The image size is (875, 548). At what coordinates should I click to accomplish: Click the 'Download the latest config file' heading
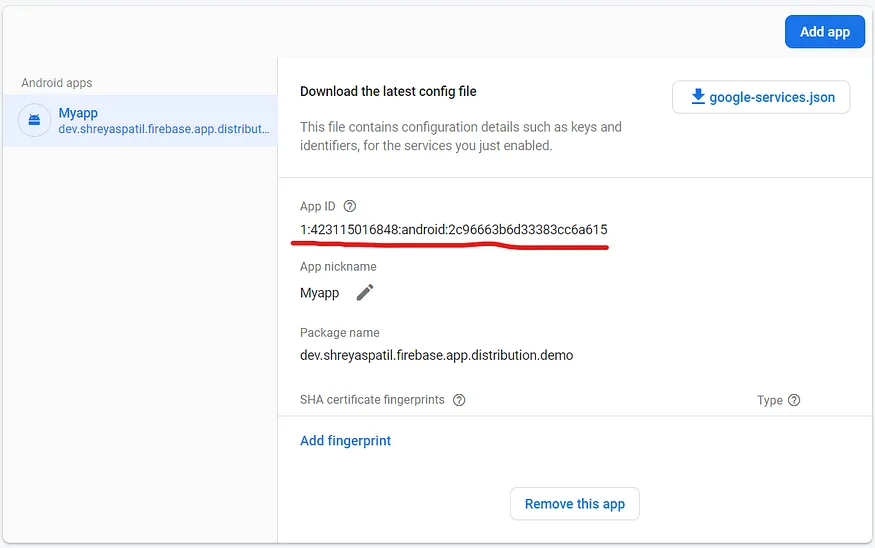[388, 92]
